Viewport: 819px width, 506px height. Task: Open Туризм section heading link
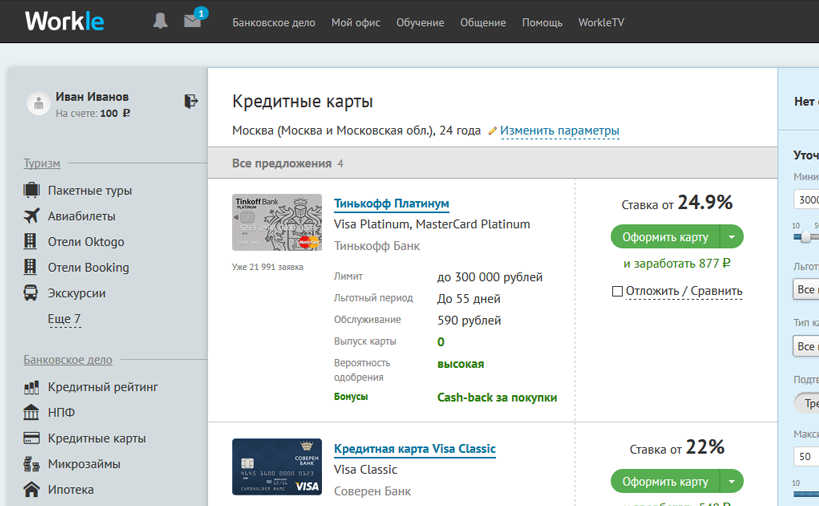coord(42,163)
